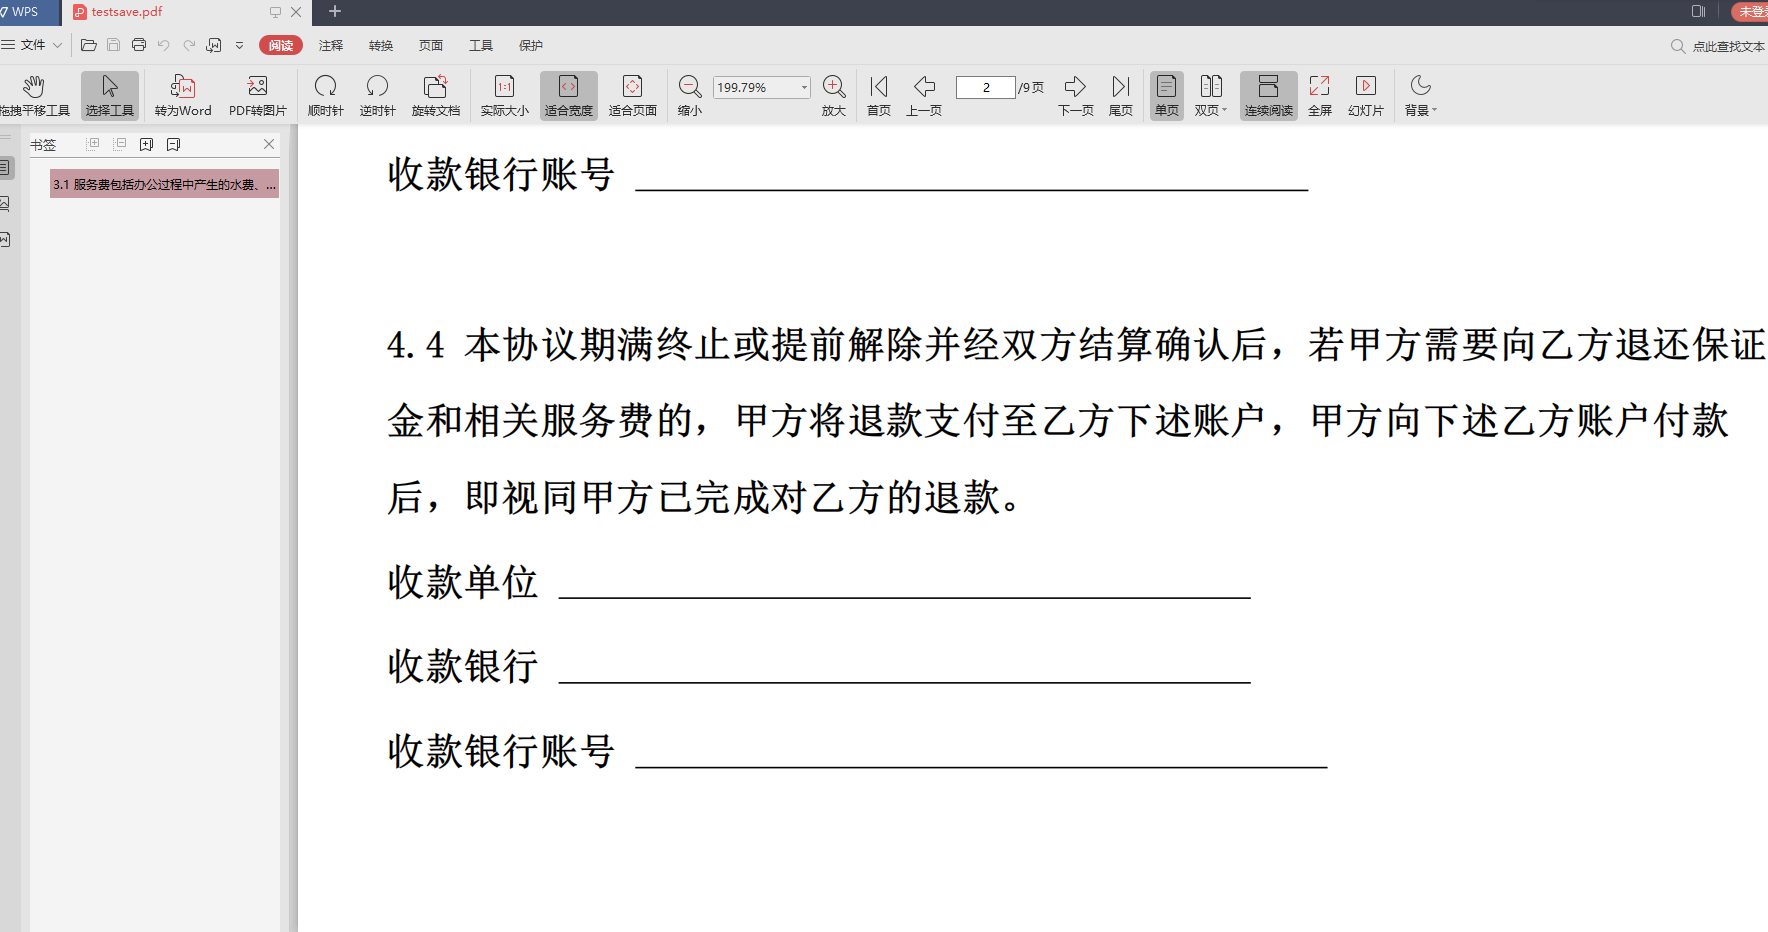Convert PDF using 转为Word

[183, 96]
